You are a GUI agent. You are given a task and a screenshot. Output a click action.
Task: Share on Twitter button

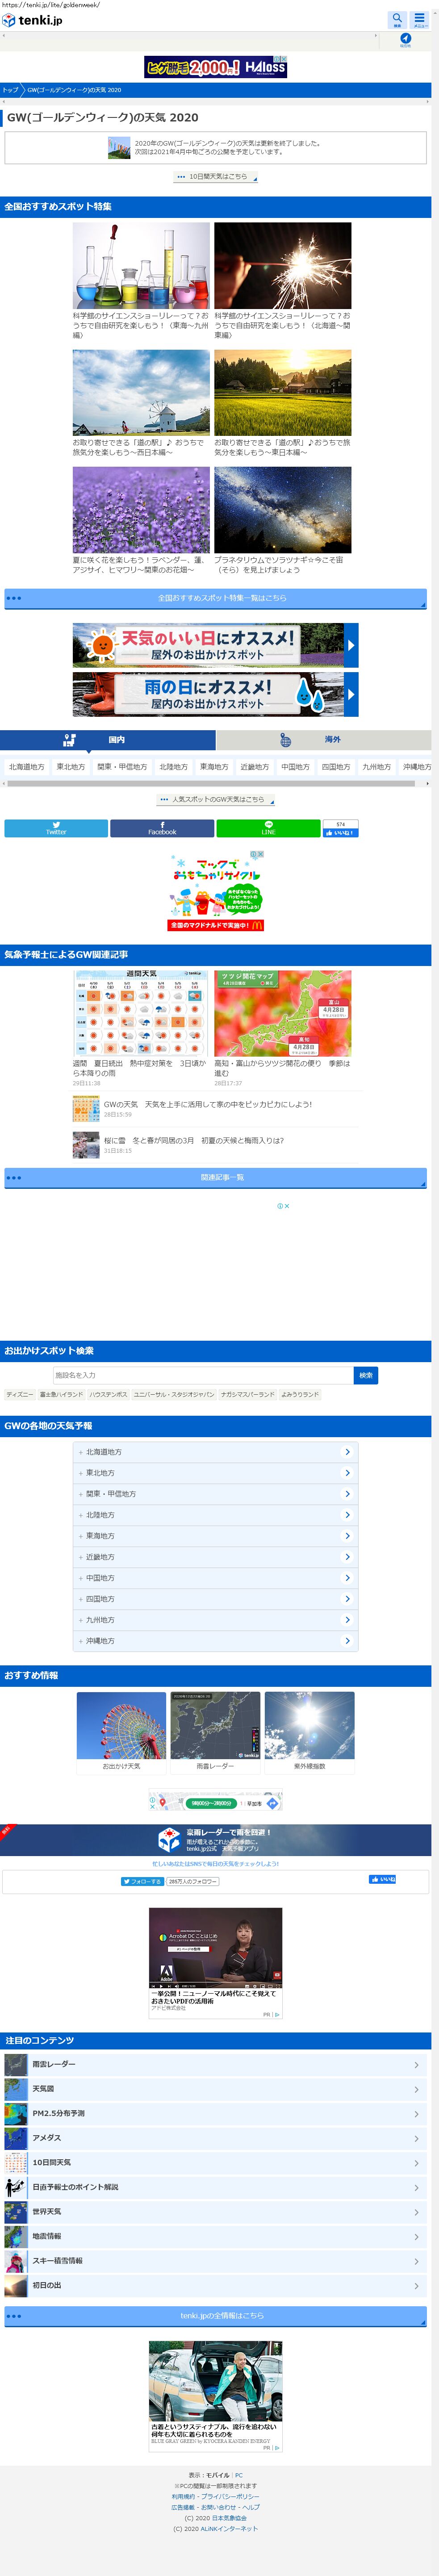[56, 828]
